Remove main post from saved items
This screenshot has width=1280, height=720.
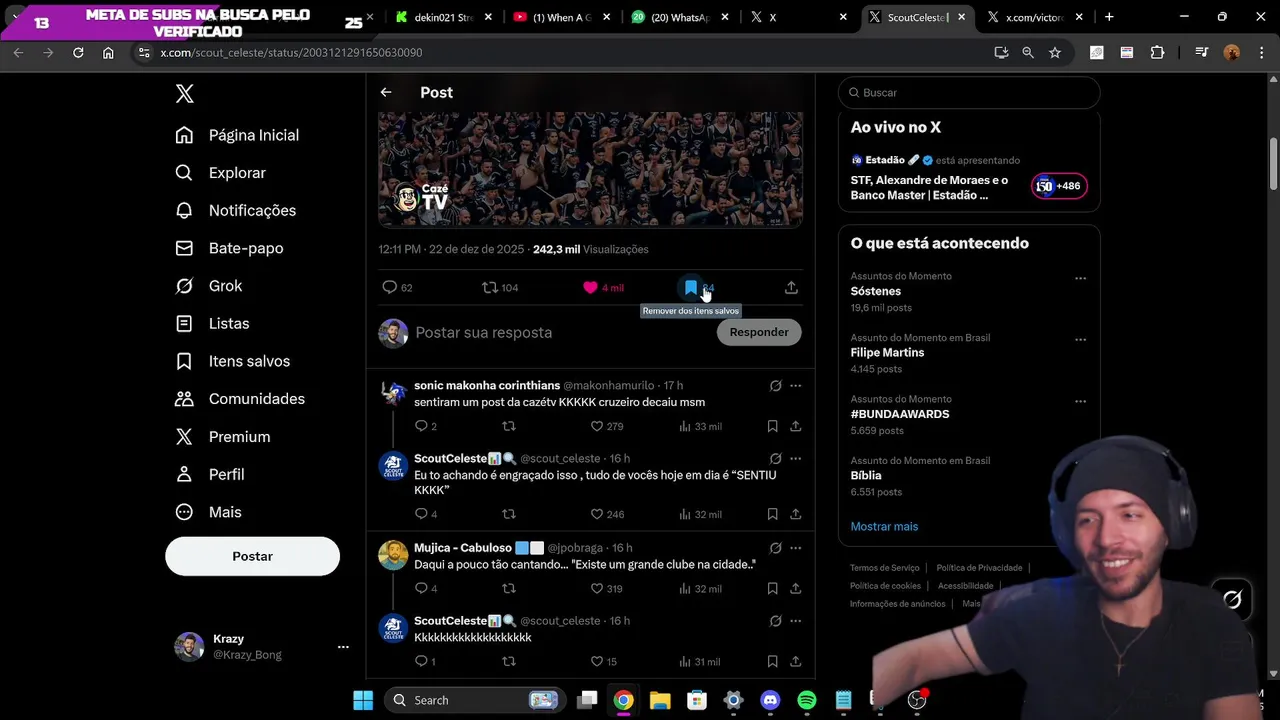(691, 287)
